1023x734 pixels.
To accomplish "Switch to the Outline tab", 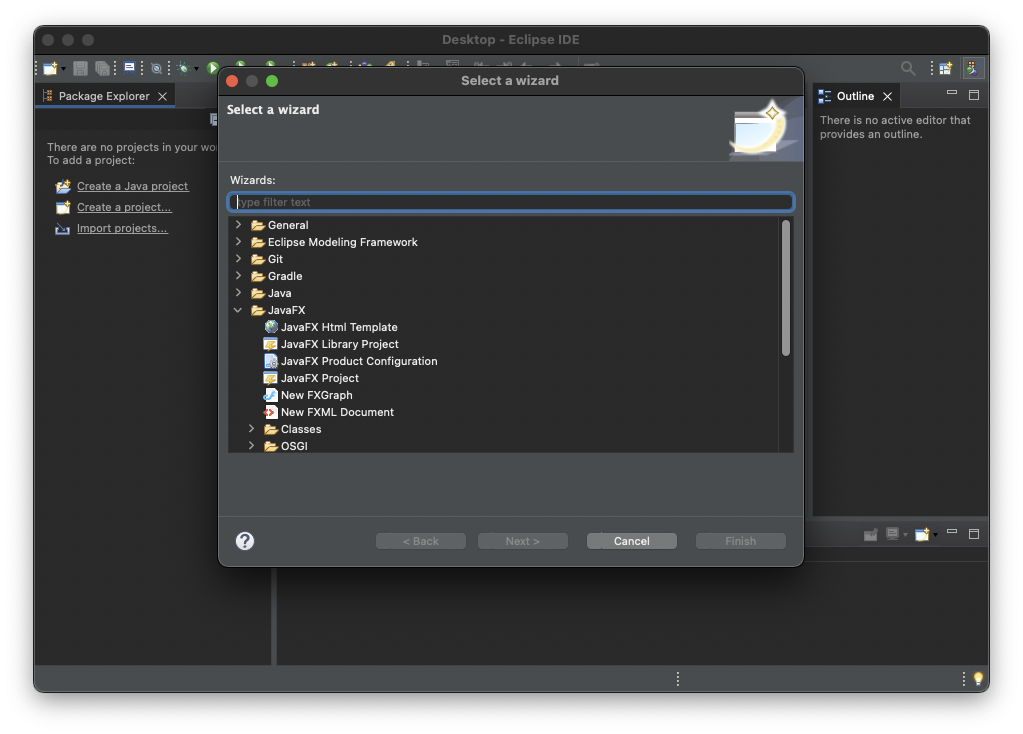I will 855,96.
